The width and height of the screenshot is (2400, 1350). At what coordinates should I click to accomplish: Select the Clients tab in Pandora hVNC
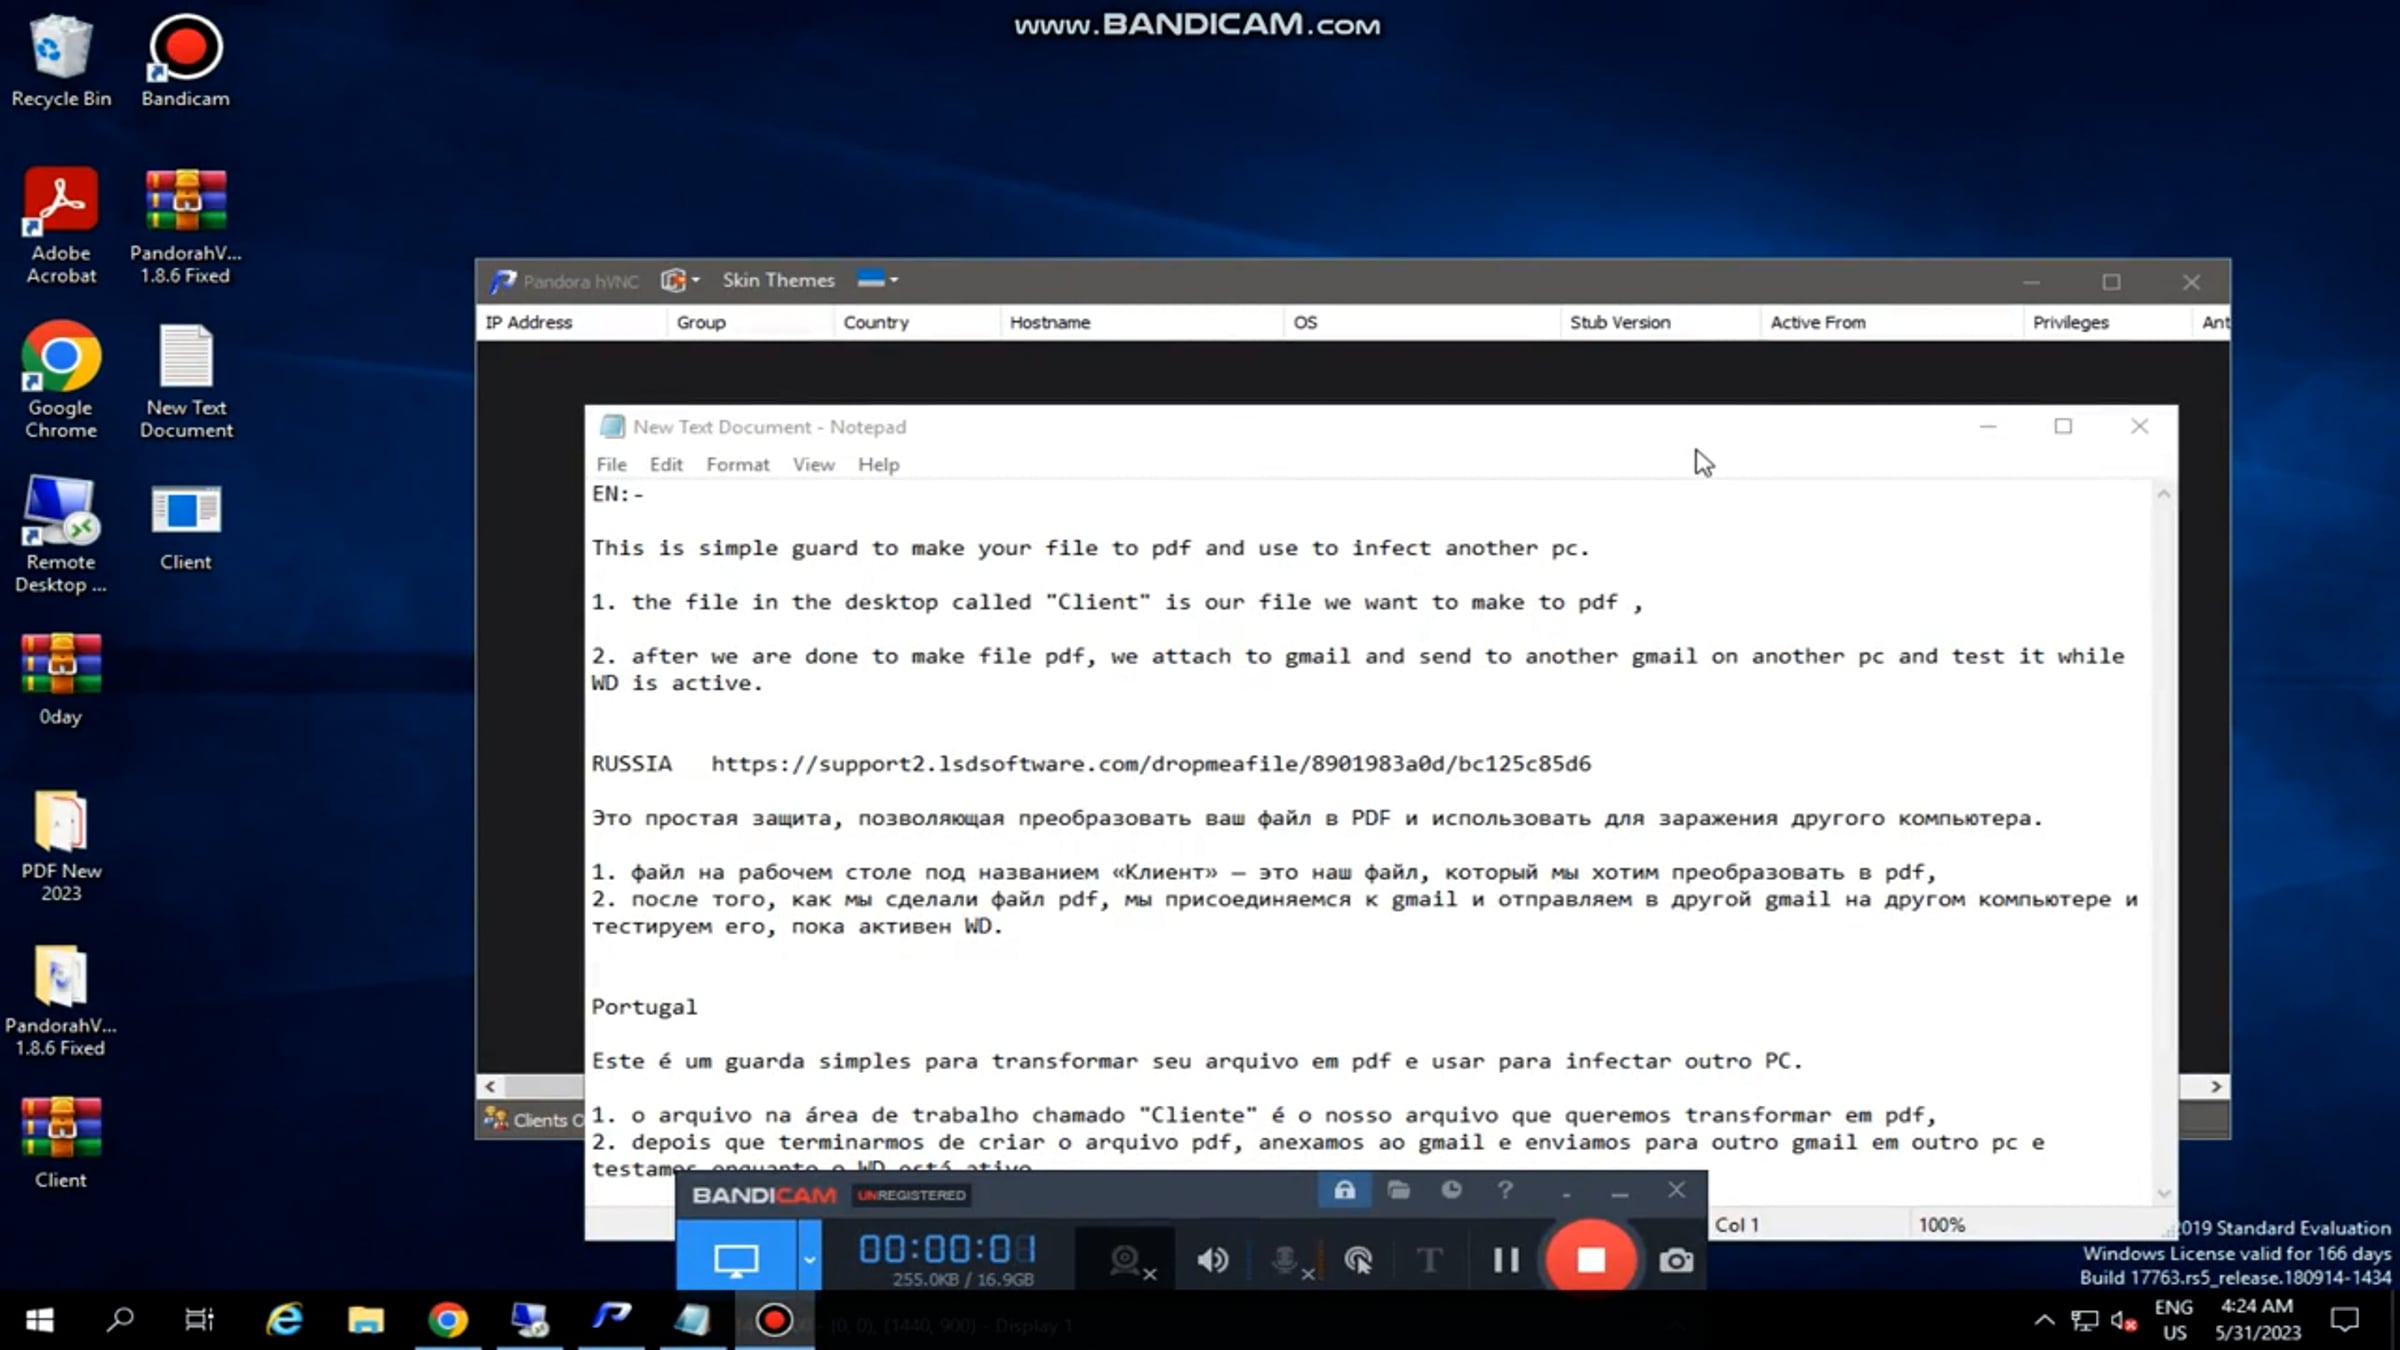click(532, 1120)
